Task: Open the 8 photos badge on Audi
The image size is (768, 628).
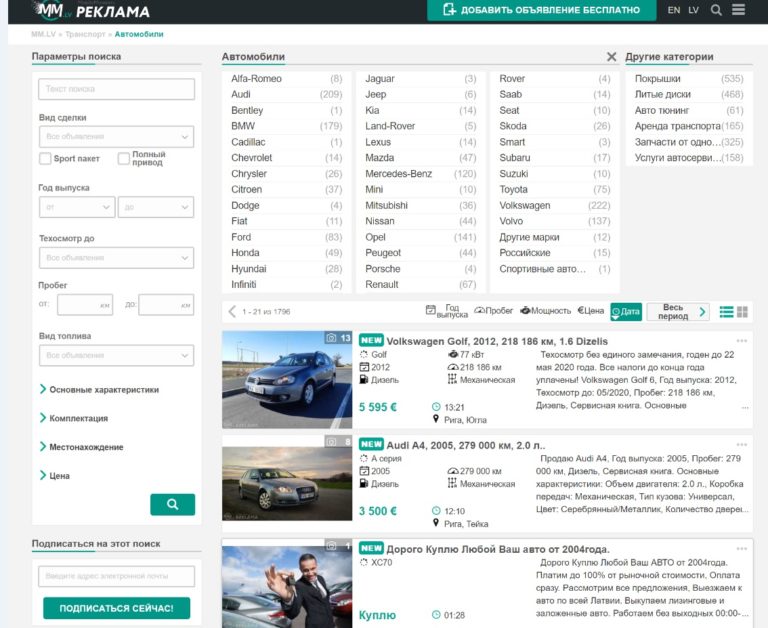Action: pyautogui.click(x=338, y=441)
